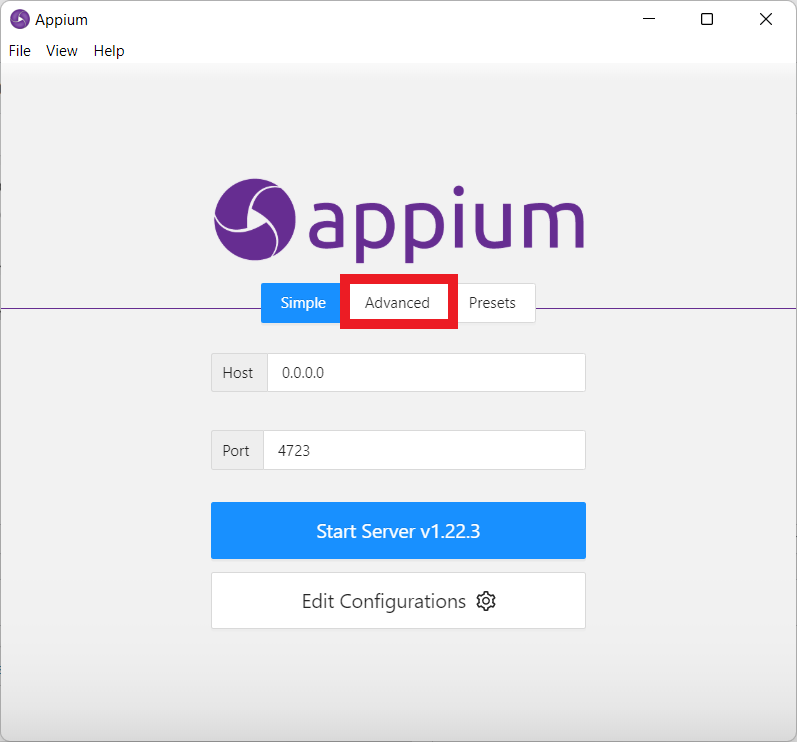Close the Appium window
The width and height of the screenshot is (797, 742).
(766, 19)
